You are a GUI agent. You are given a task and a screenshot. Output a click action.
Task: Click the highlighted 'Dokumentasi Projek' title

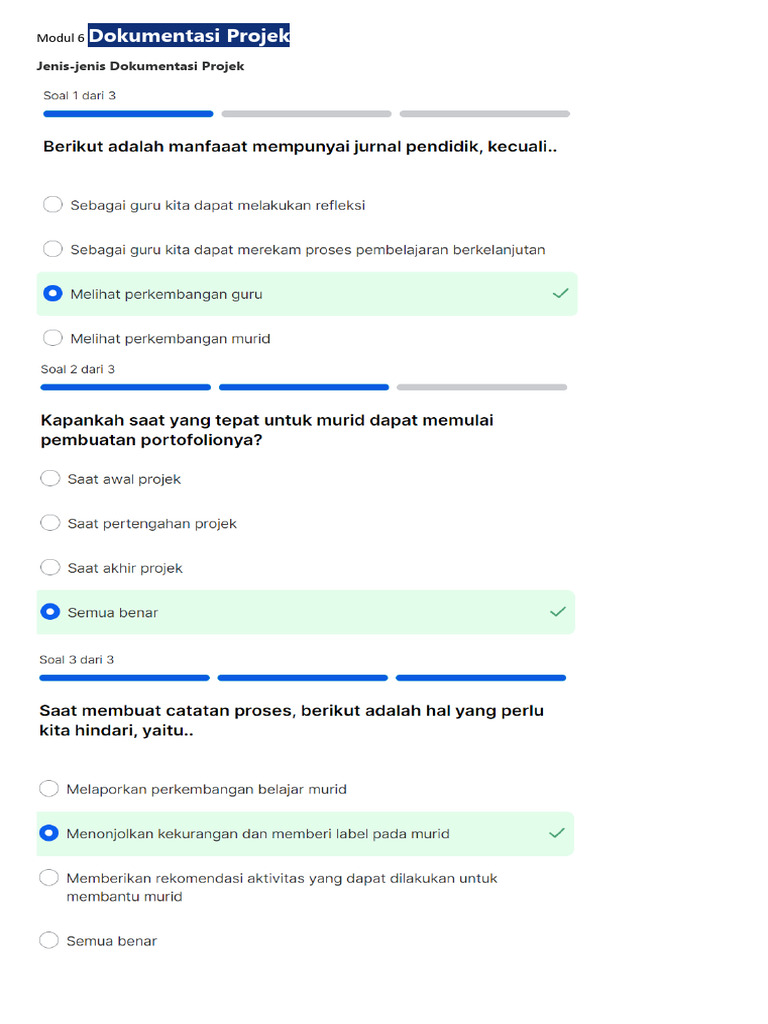pos(189,37)
